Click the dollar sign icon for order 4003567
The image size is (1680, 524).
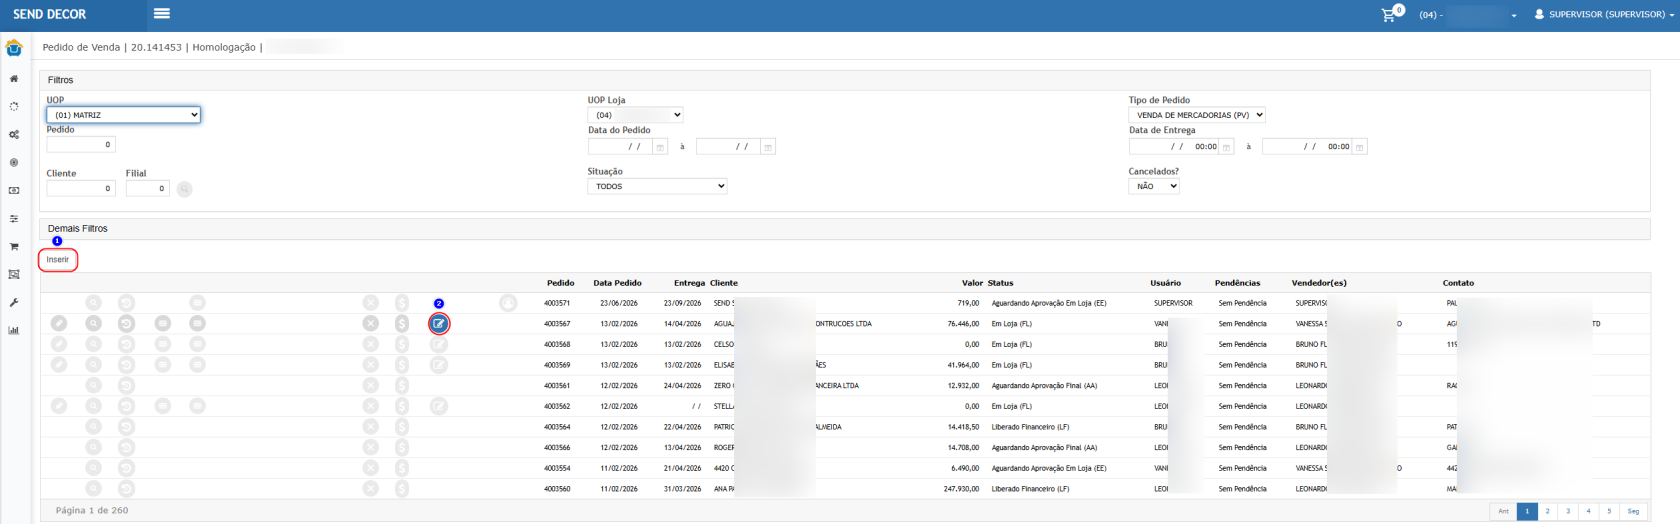[x=402, y=324]
